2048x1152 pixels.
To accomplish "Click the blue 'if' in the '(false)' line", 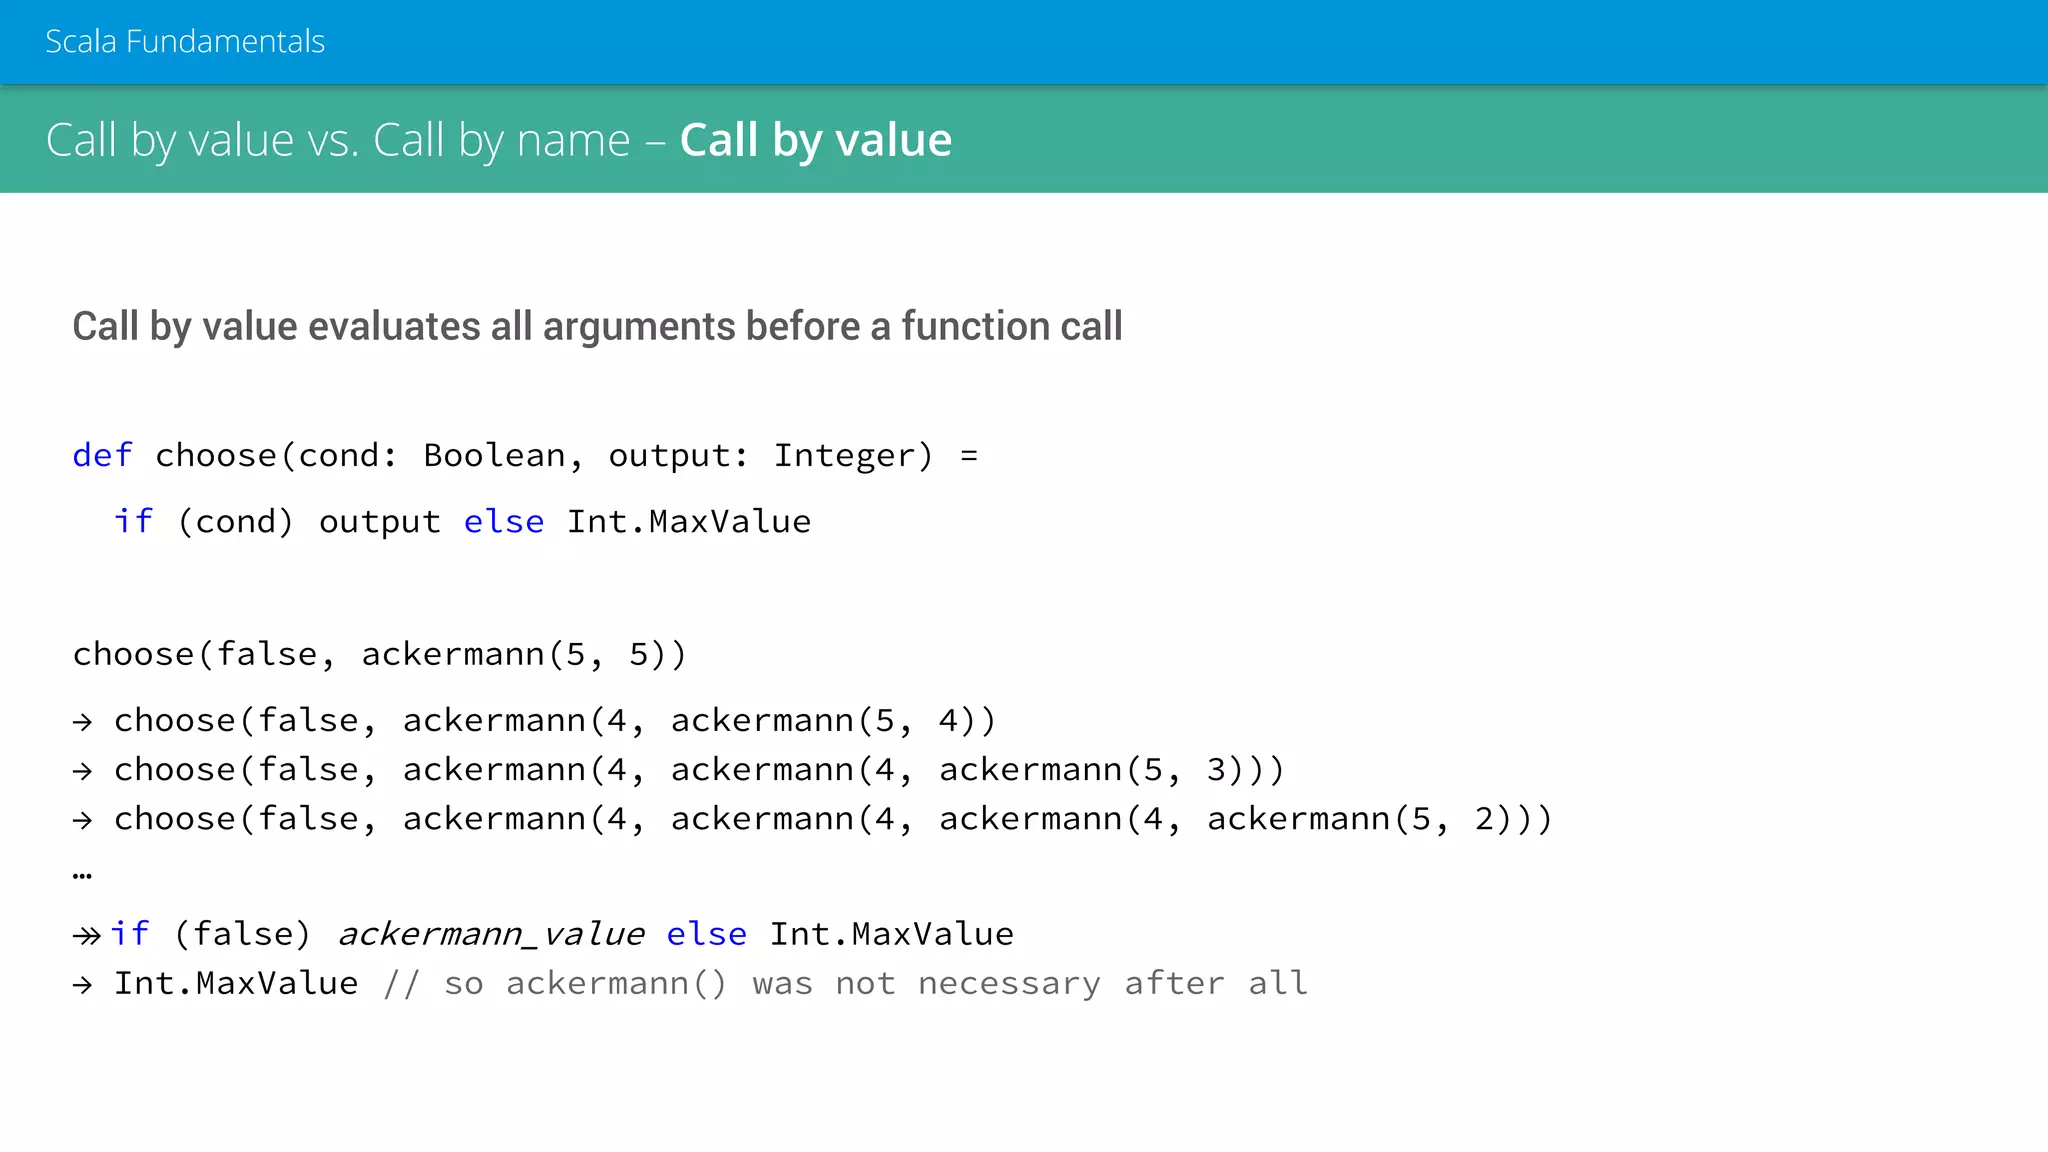I will pos(130,934).
